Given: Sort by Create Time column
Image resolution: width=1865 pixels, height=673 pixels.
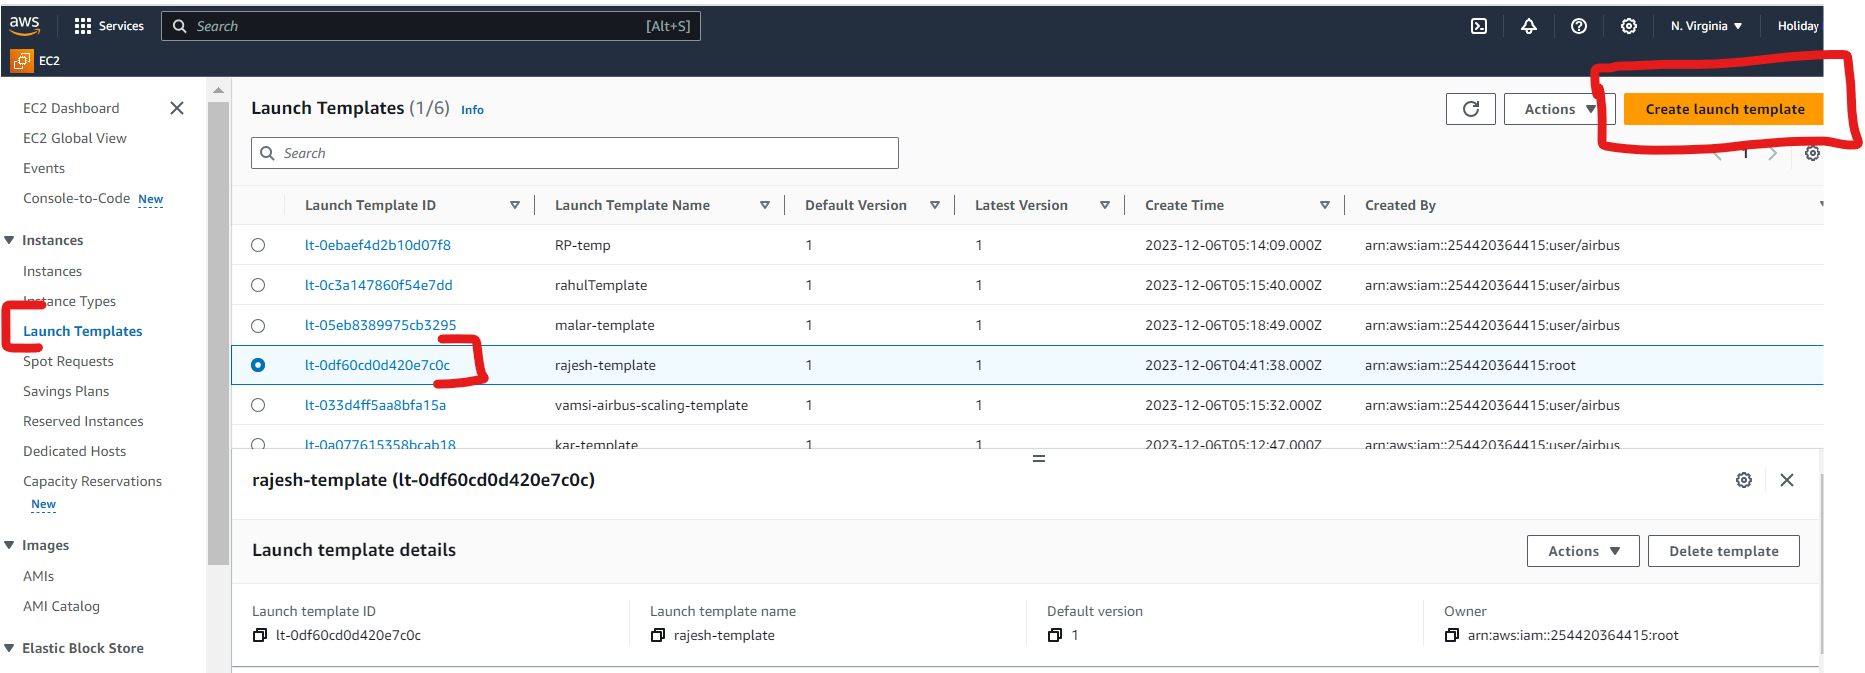Looking at the screenshot, I should coord(1325,205).
